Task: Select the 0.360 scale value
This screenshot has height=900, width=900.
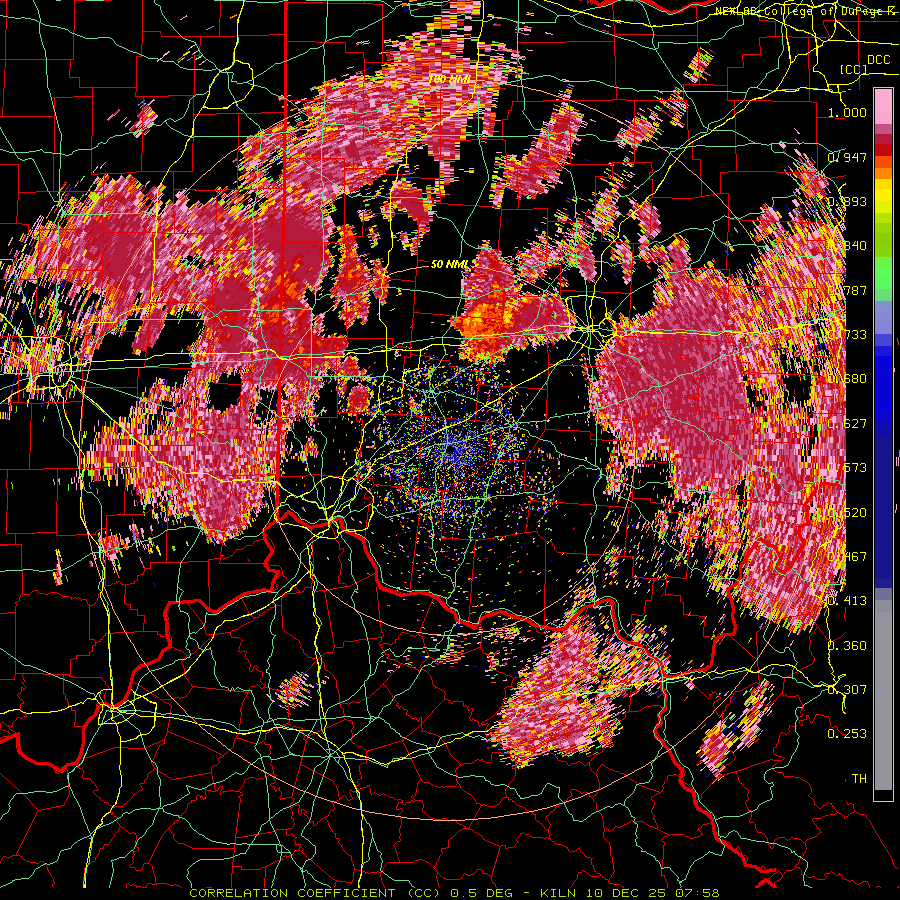Action: [847, 646]
